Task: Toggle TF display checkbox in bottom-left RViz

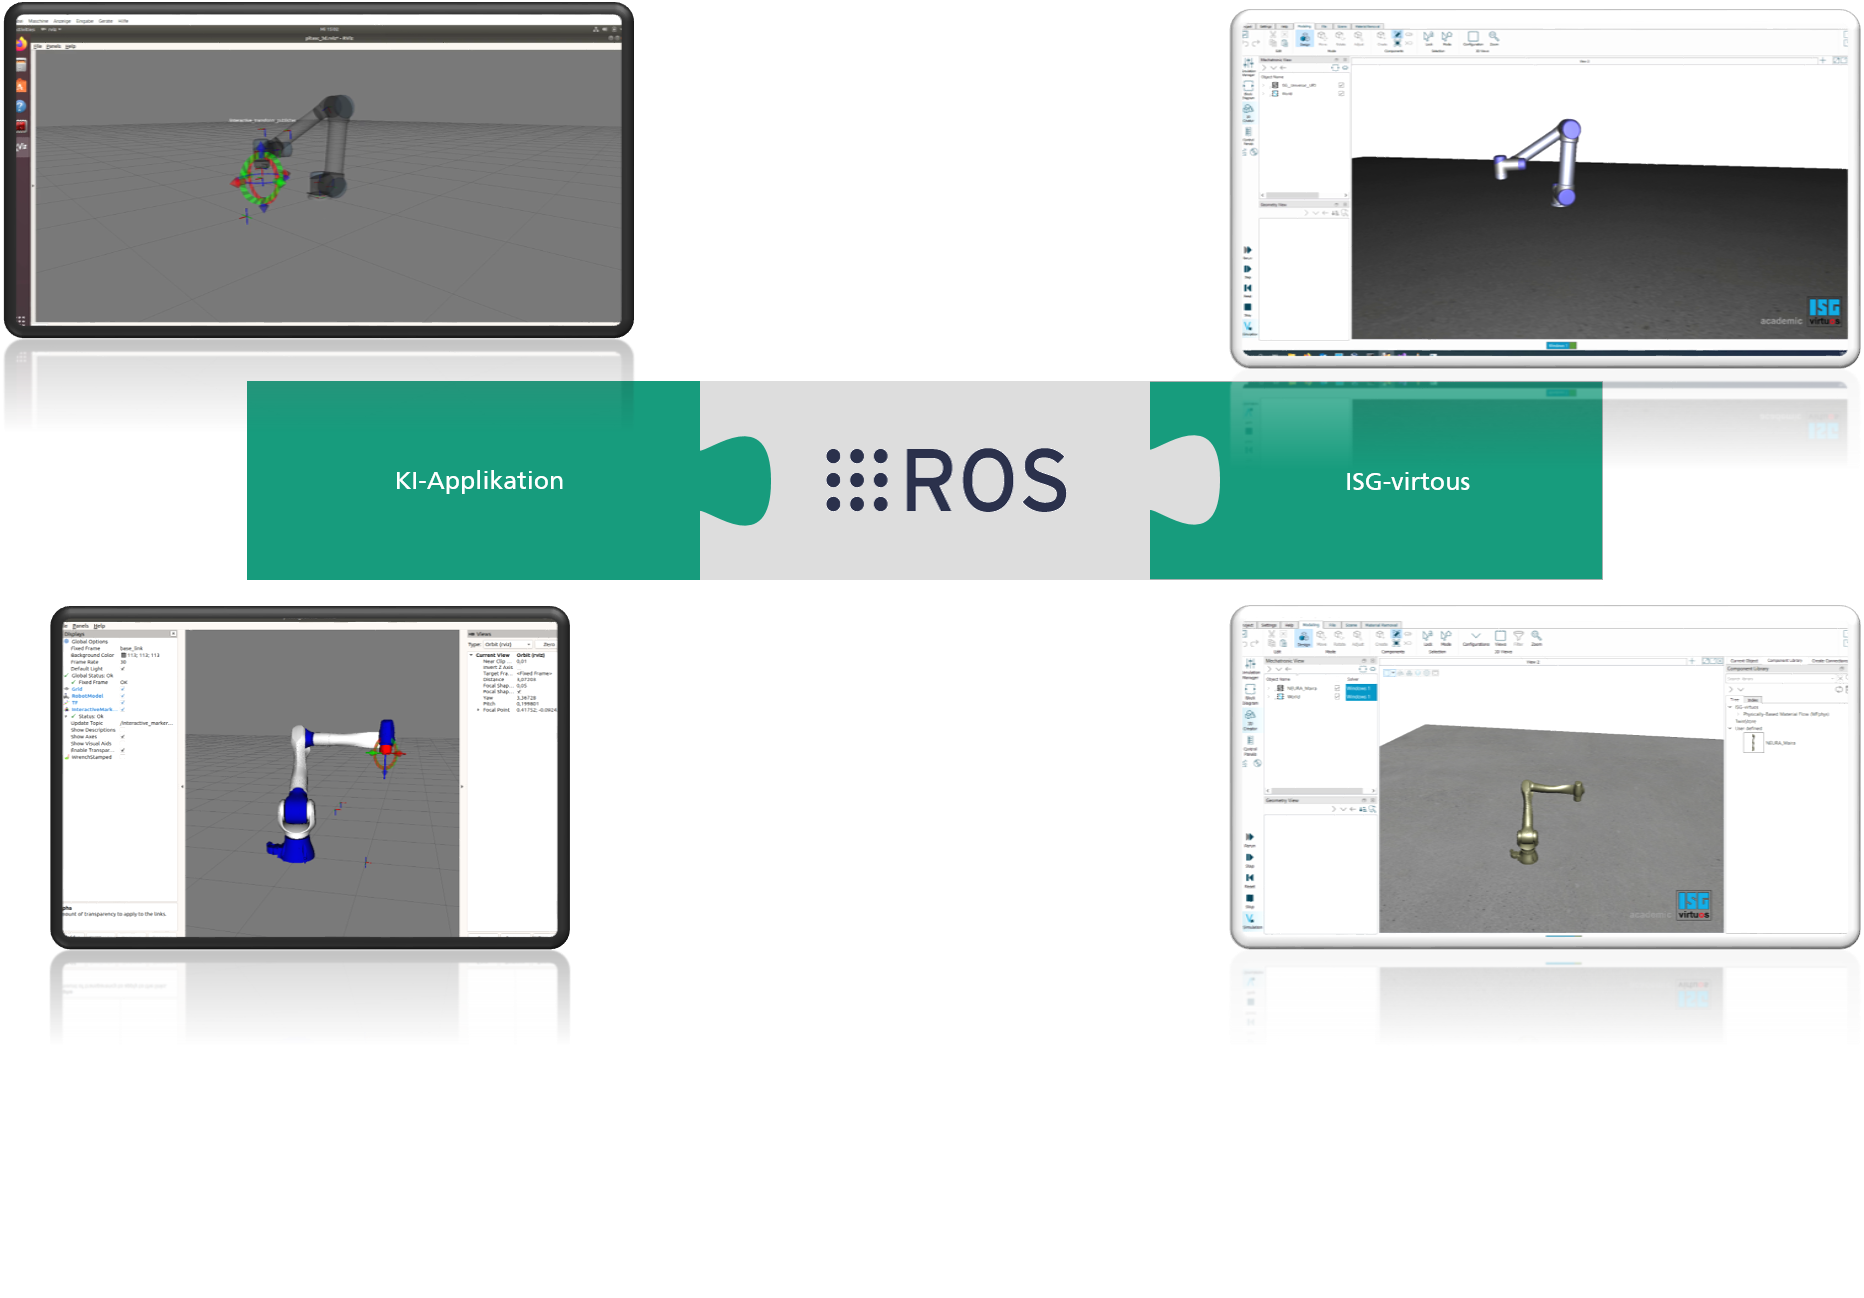Action: pyautogui.click(x=123, y=703)
